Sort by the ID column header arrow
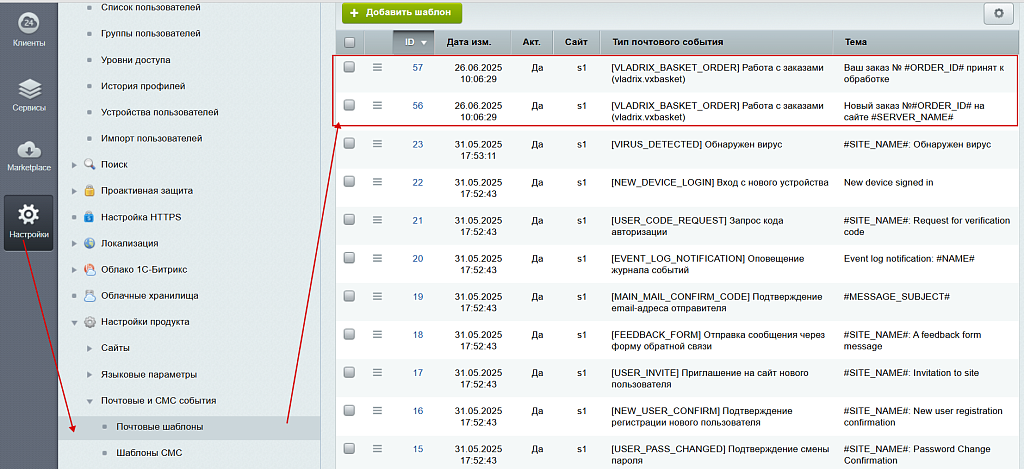The height and width of the screenshot is (469, 1024). point(424,43)
